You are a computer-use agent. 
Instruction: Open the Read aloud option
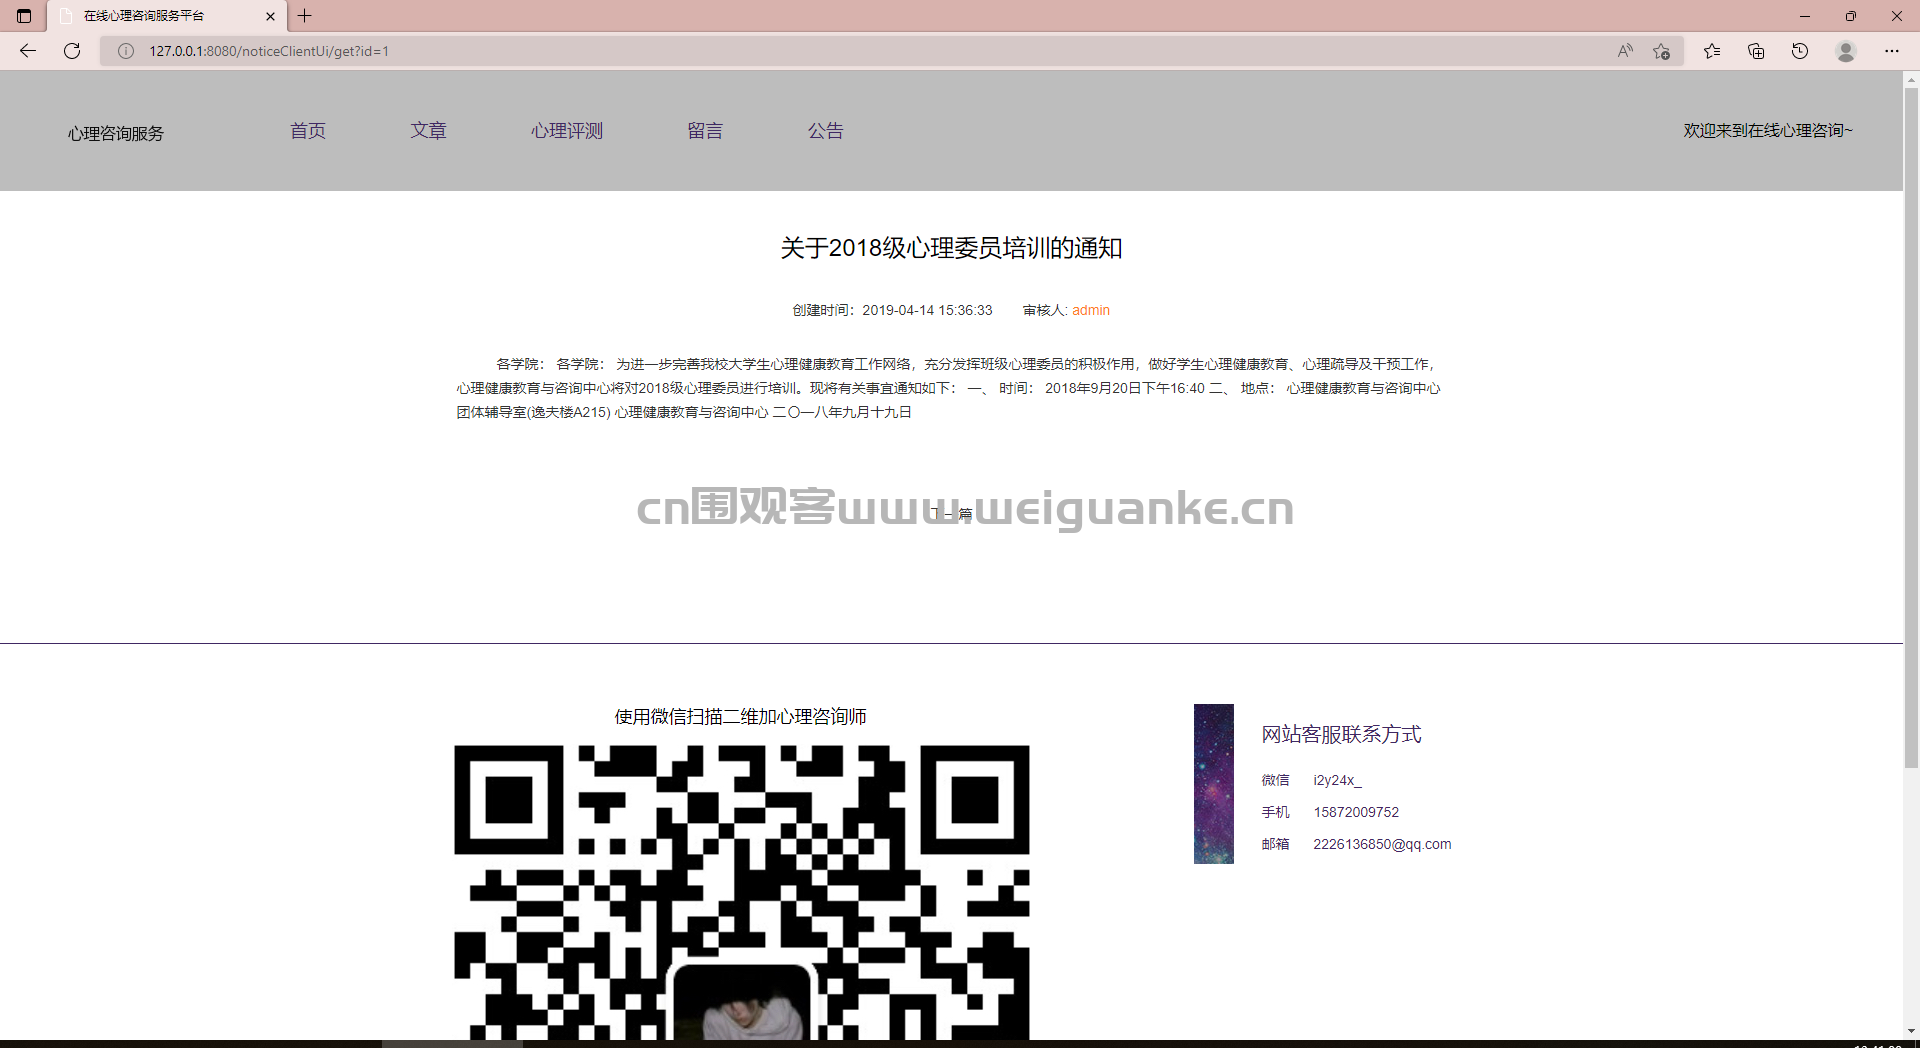pyautogui.click(x=1625, y=51)
